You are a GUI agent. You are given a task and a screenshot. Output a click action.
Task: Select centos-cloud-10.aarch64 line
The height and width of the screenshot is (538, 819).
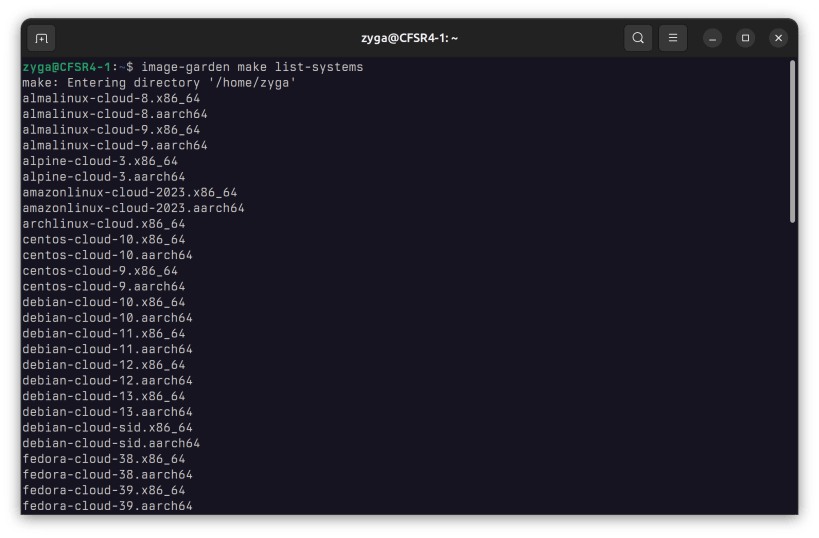coord(108,255)
